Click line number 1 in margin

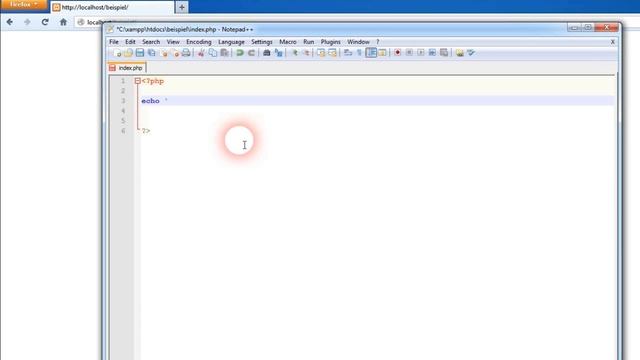(123, 81)
